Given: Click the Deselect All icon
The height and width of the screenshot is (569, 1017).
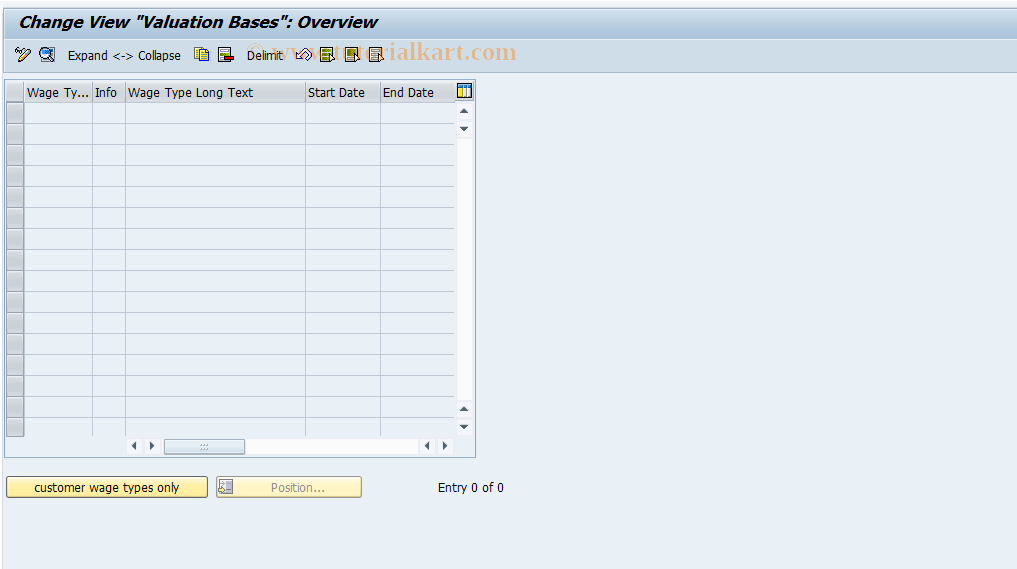Looking at the screenshot, I should [376, 55].
